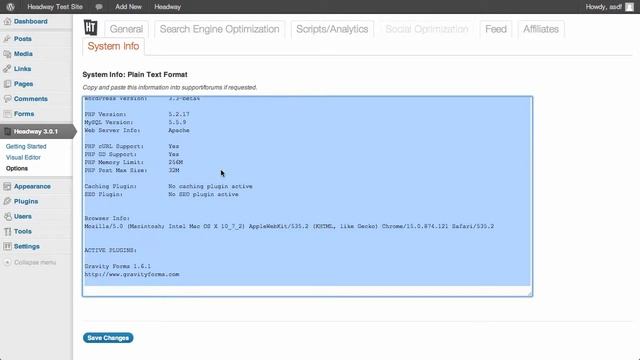Screen dimensions: 640x360
Task: Switch to Search Engine Optimization tab
Action: pos(220,29)
